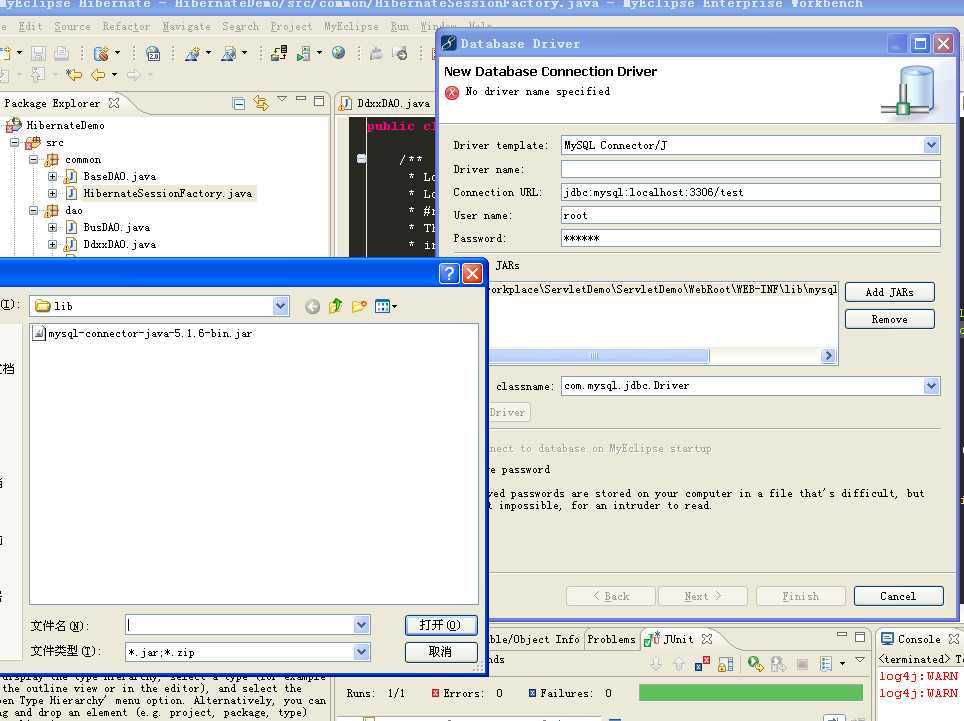
Task: Click show failures only icon in JUnit
Action: (702, 664)
